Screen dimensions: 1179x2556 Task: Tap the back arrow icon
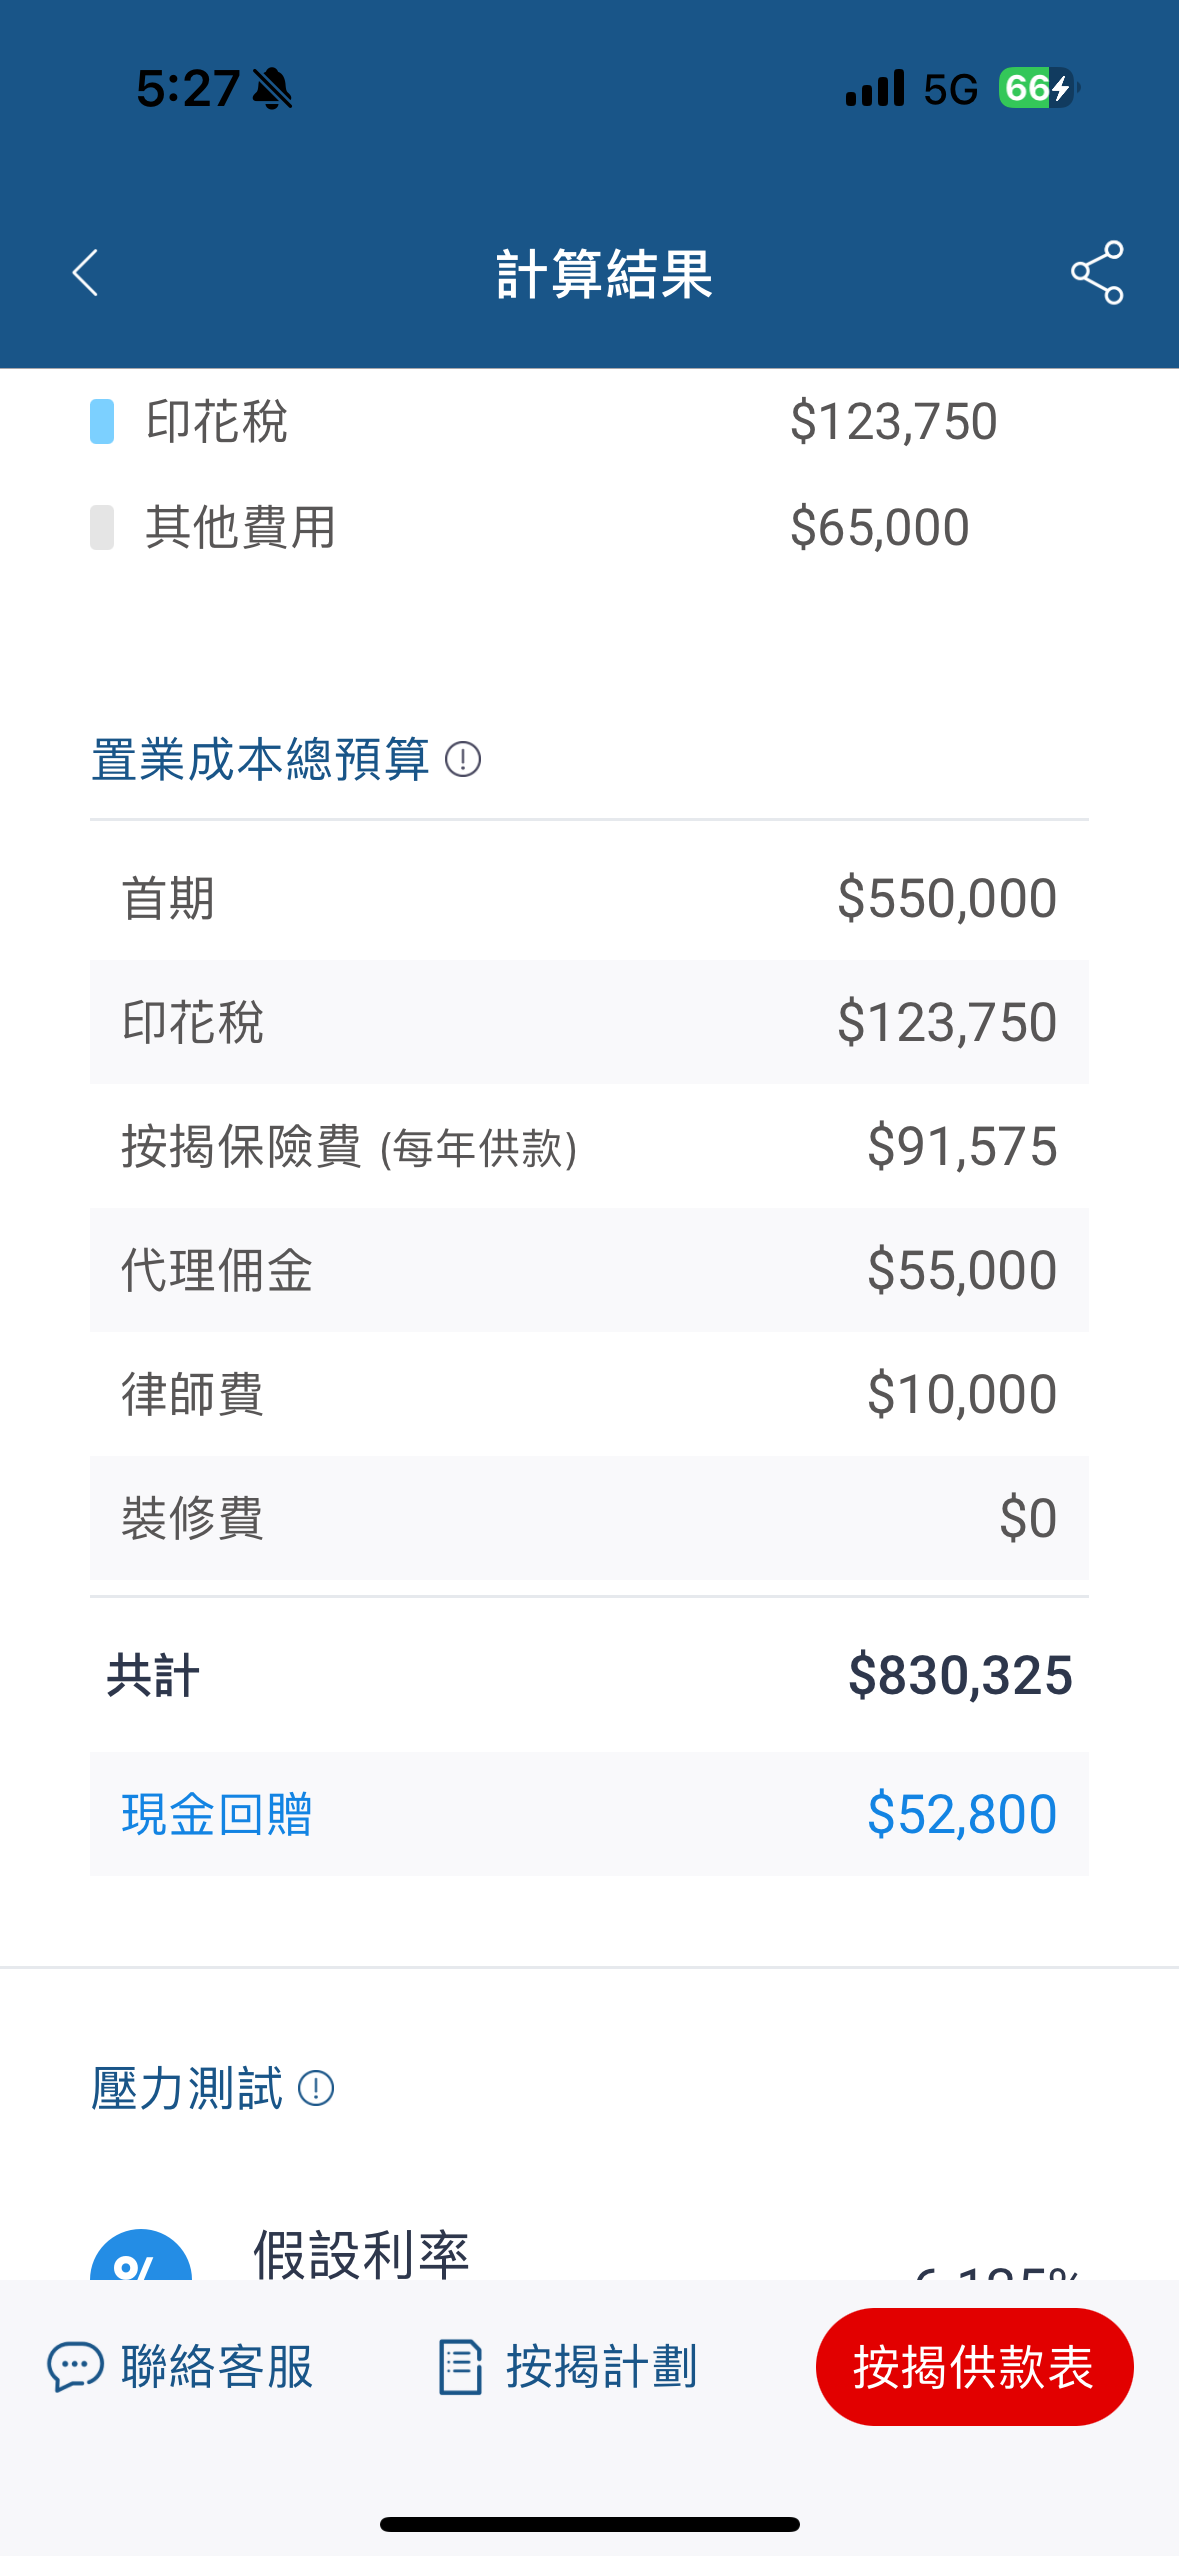[86, 273]
